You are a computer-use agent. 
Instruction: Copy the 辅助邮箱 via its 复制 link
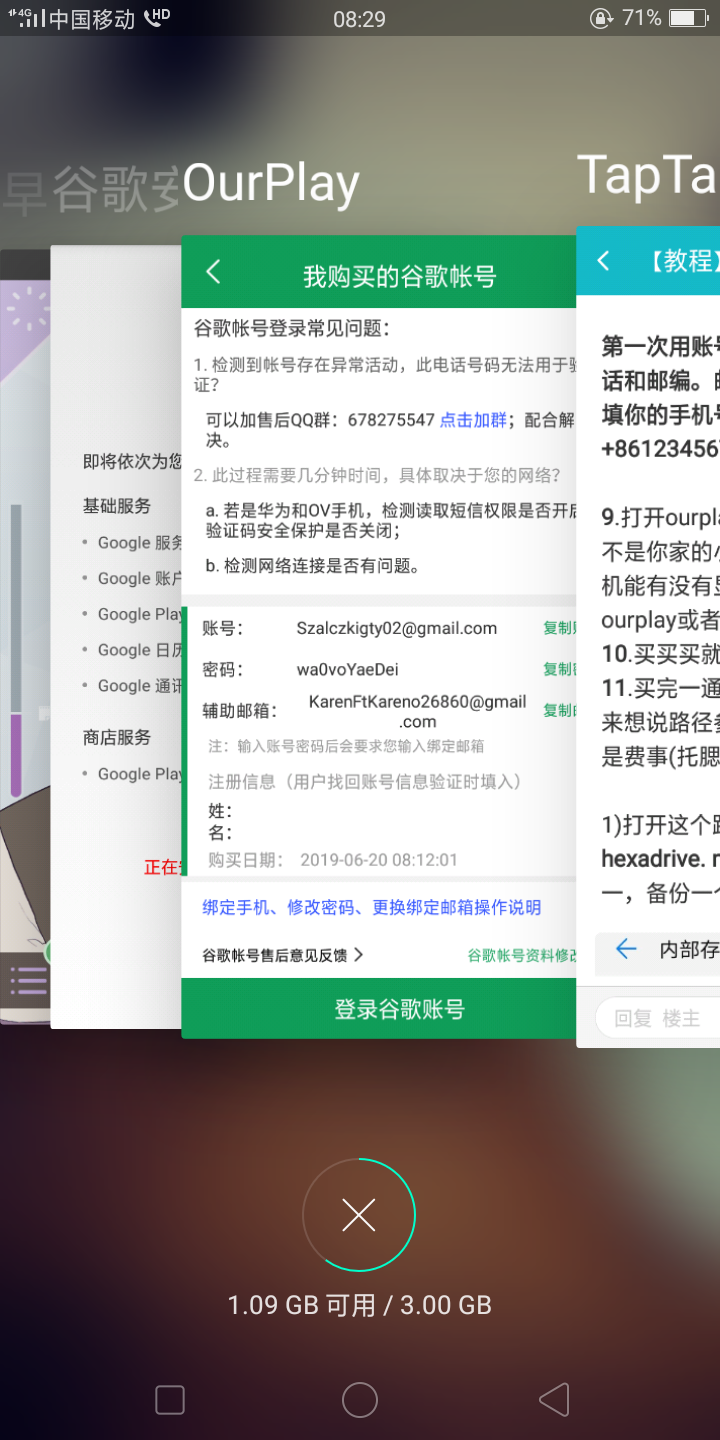click(x=560, y=710)
